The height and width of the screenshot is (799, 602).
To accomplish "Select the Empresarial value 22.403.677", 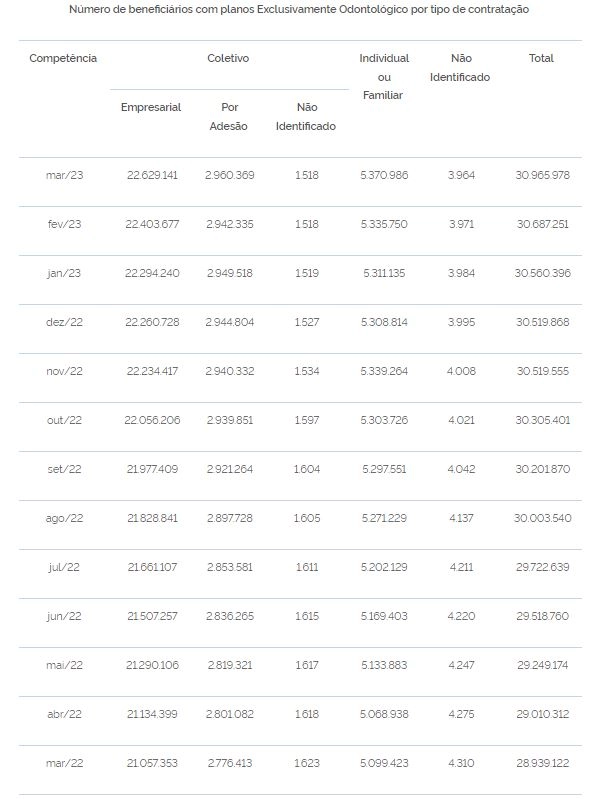I will pyautogui.click(x=152, y=224).
